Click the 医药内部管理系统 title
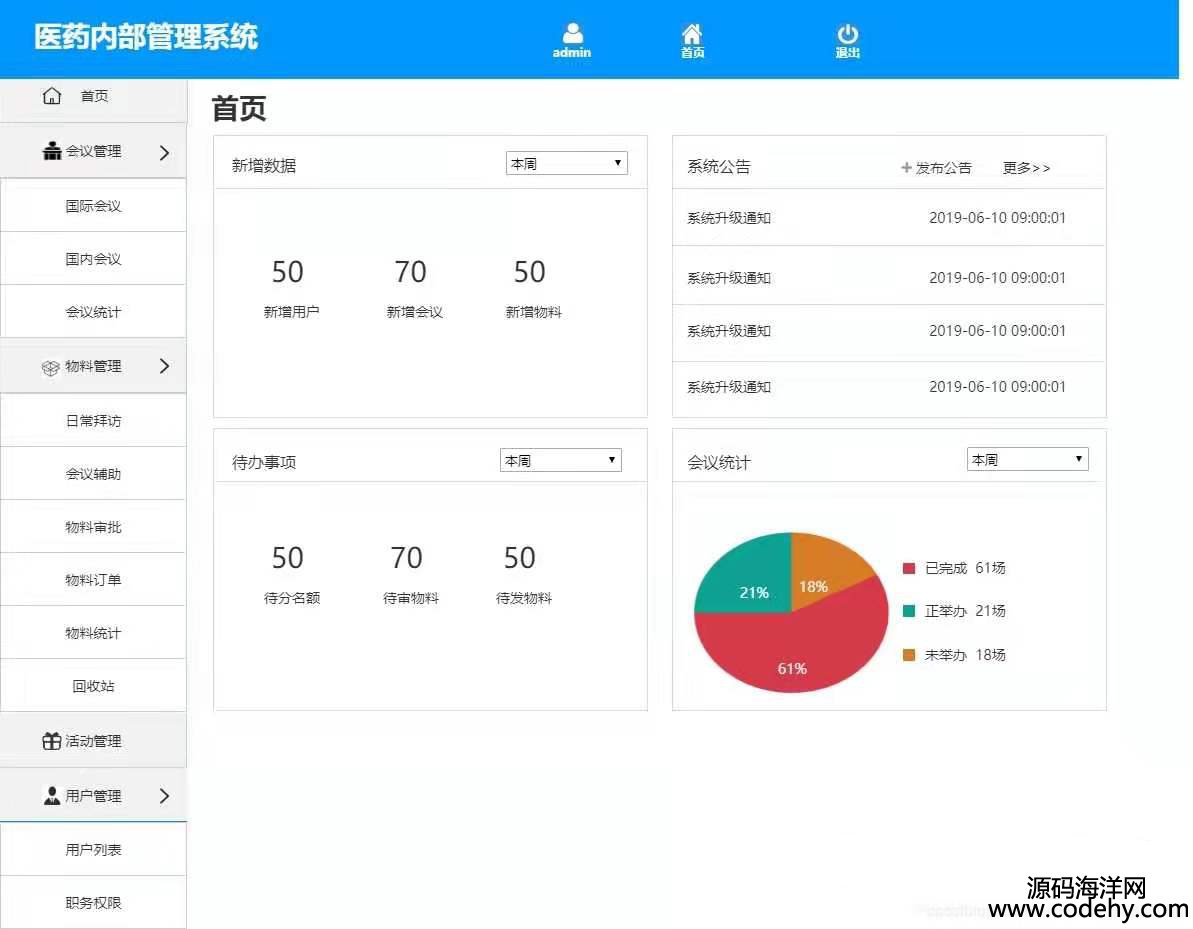The width and height of the screenshot is (1193, 929). click(x=146, y=37)
